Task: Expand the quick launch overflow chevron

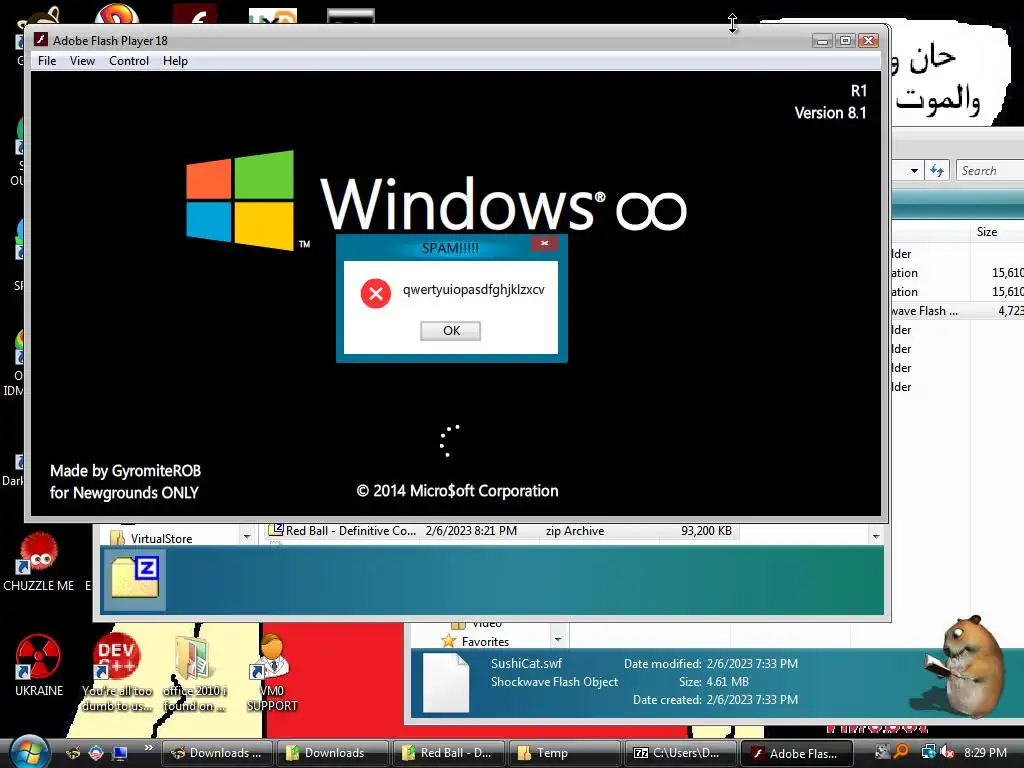Action: click(149, 748)
